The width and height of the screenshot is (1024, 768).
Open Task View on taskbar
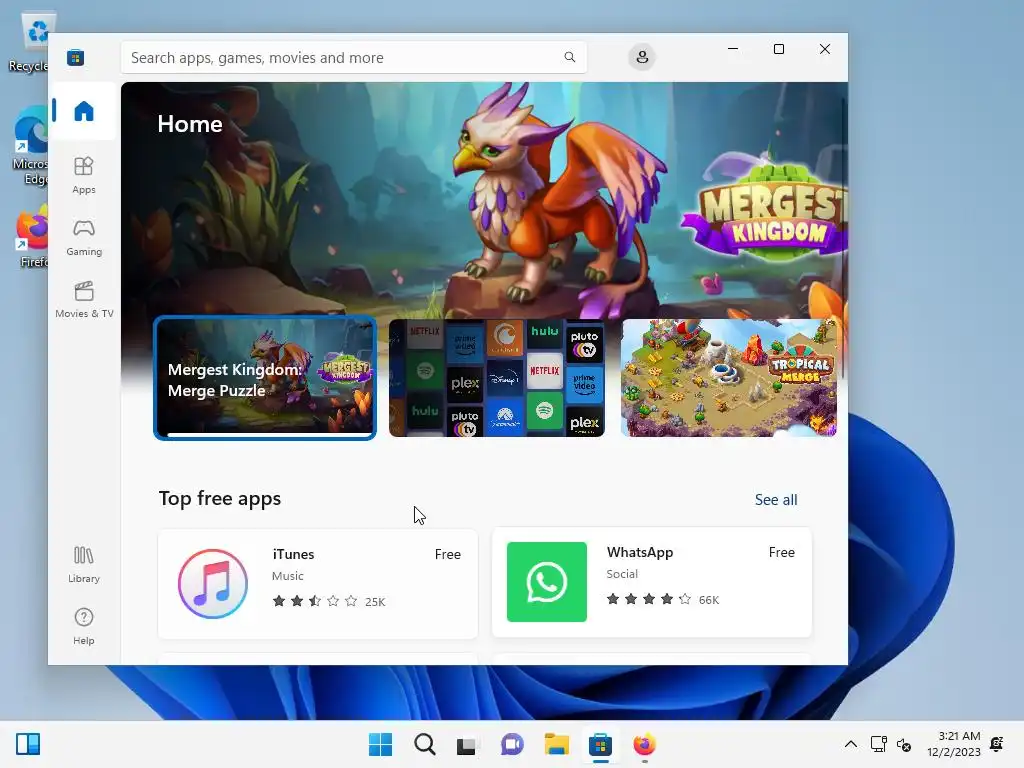coord(468,744)
